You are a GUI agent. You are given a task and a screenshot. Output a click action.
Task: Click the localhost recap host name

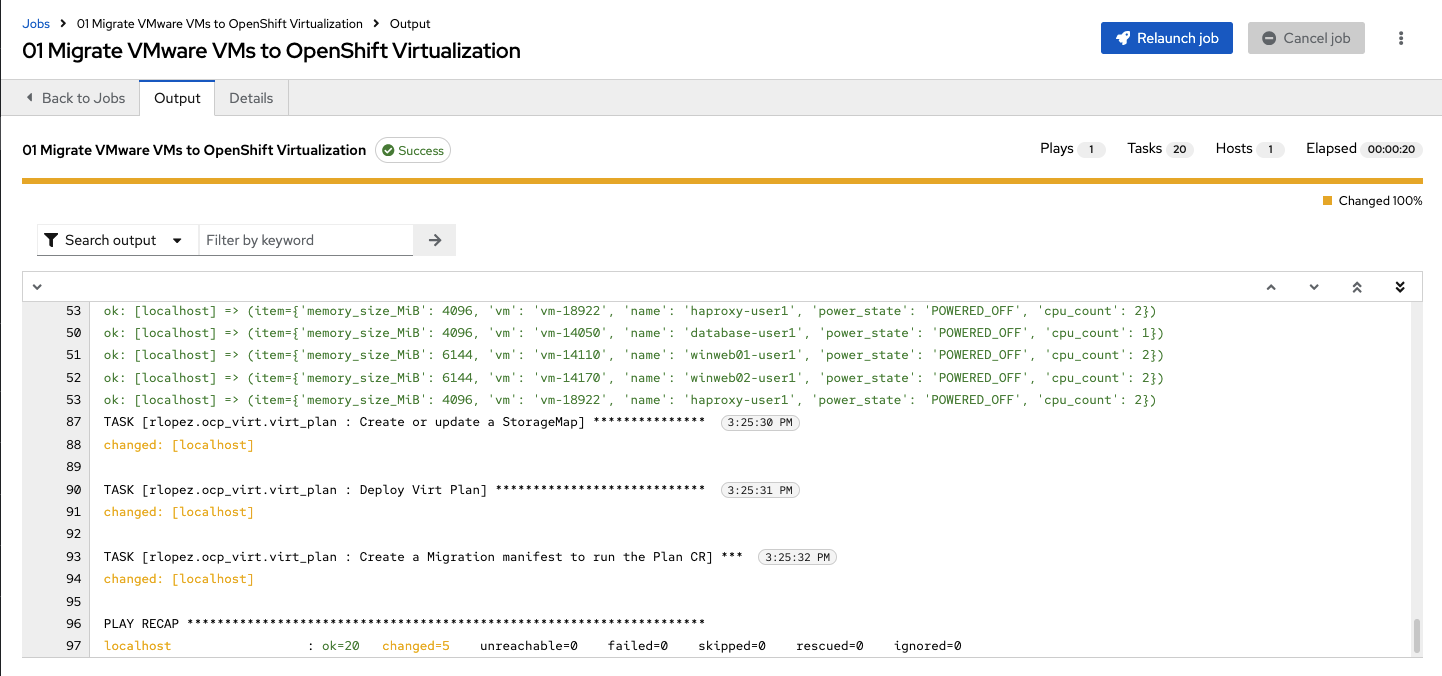(138, 646)
